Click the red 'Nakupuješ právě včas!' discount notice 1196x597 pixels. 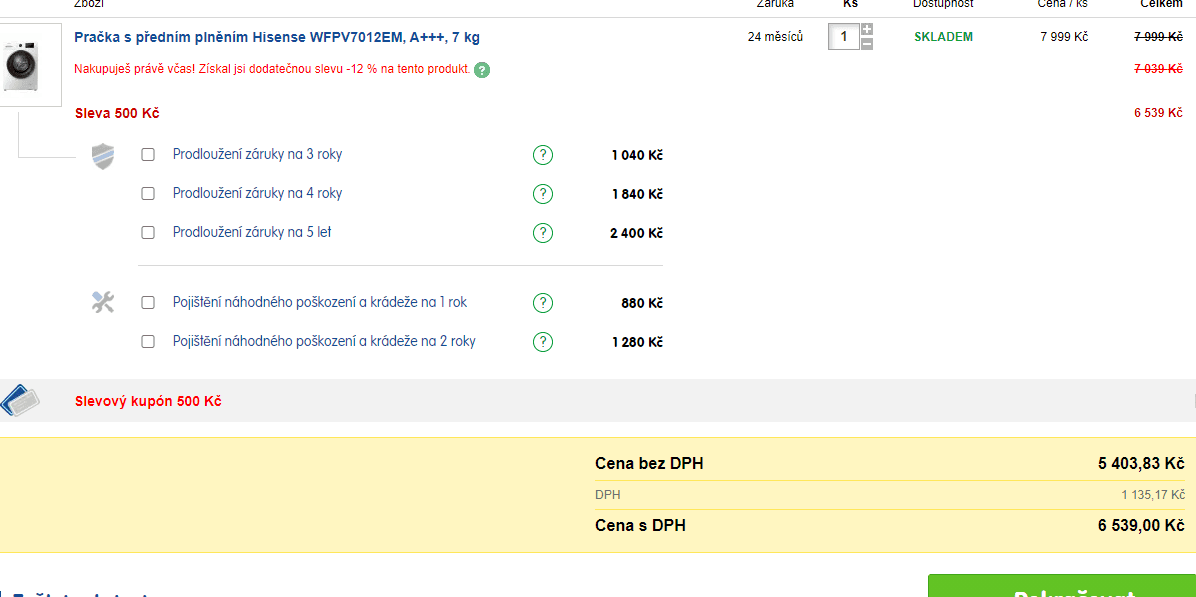pos(272,69)
